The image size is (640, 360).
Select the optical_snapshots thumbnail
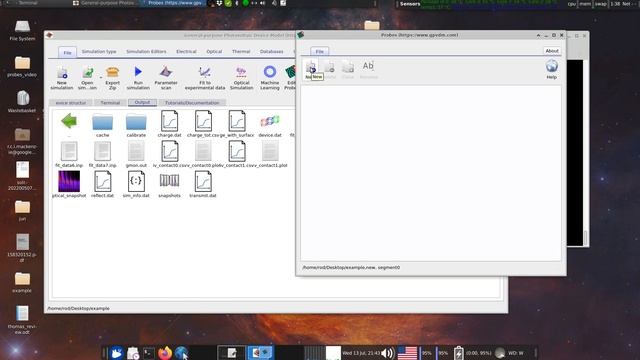pyautogui.click(x=69, y=181)
